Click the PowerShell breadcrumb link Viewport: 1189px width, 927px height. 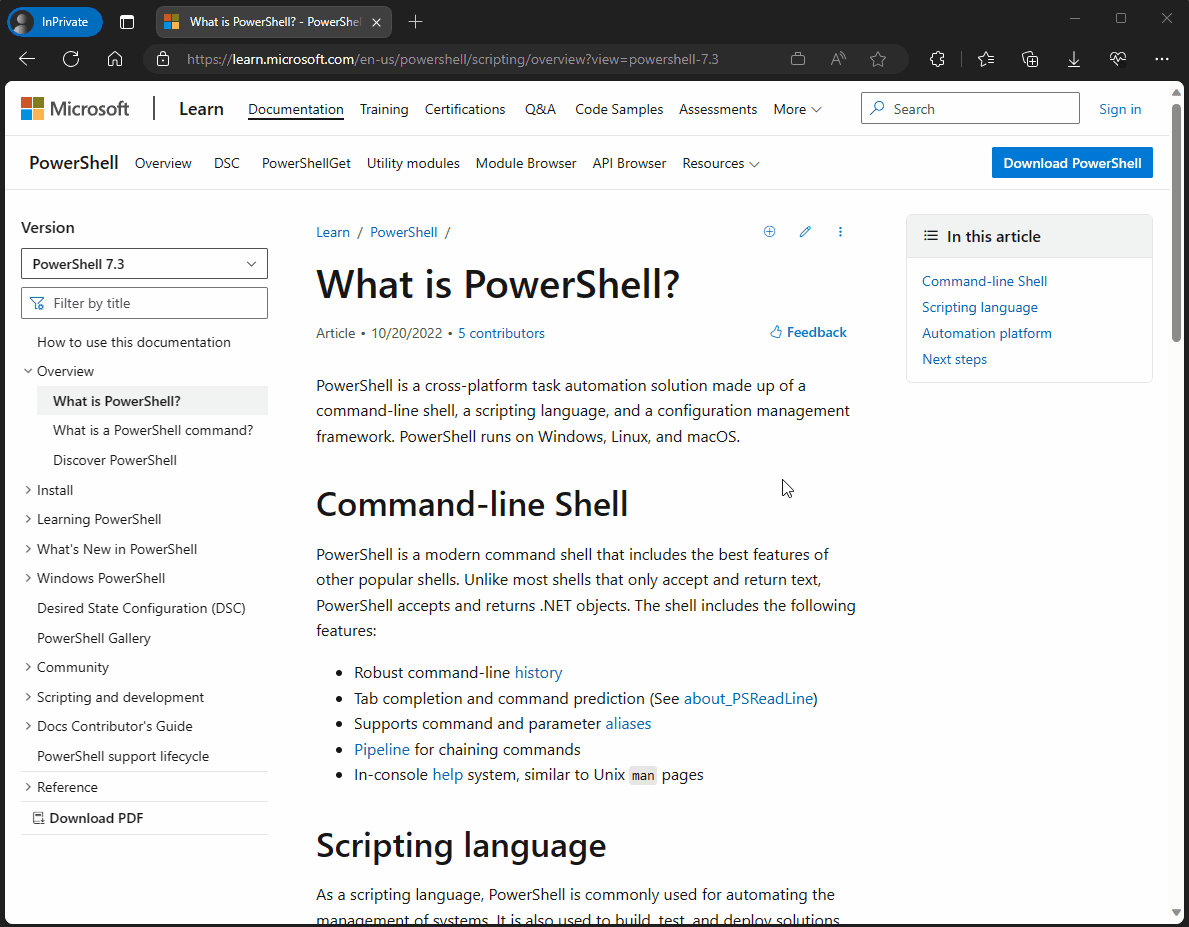pyautogui.click(x=403, y=232)
